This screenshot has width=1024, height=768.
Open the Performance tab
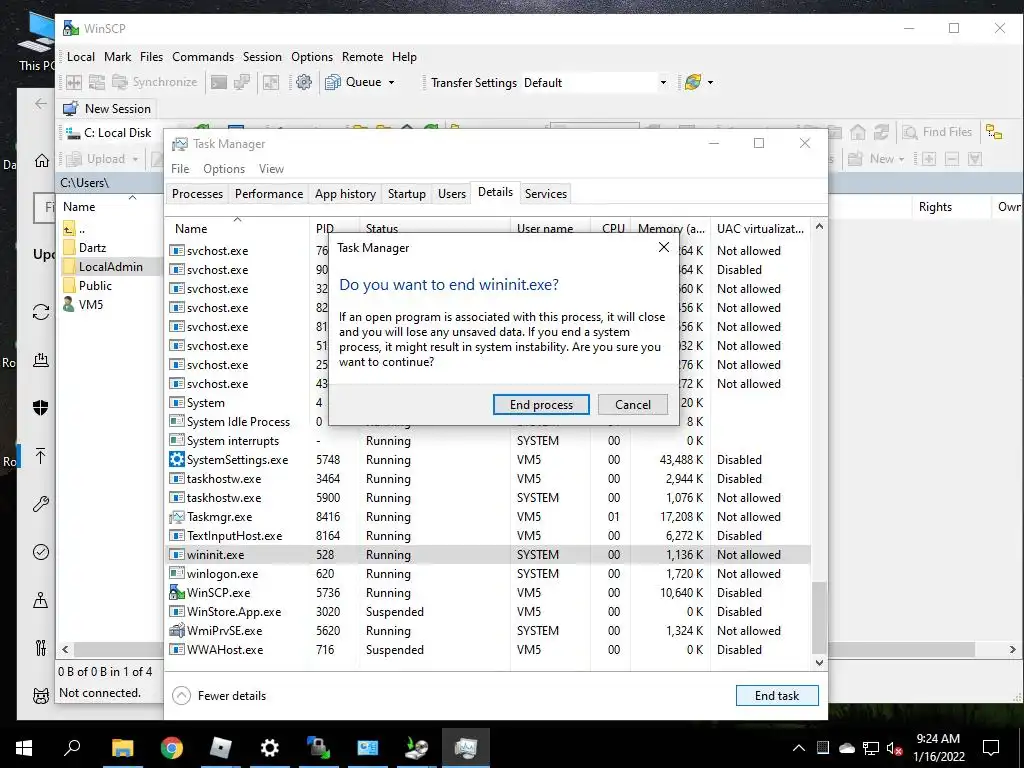[269, 194]
